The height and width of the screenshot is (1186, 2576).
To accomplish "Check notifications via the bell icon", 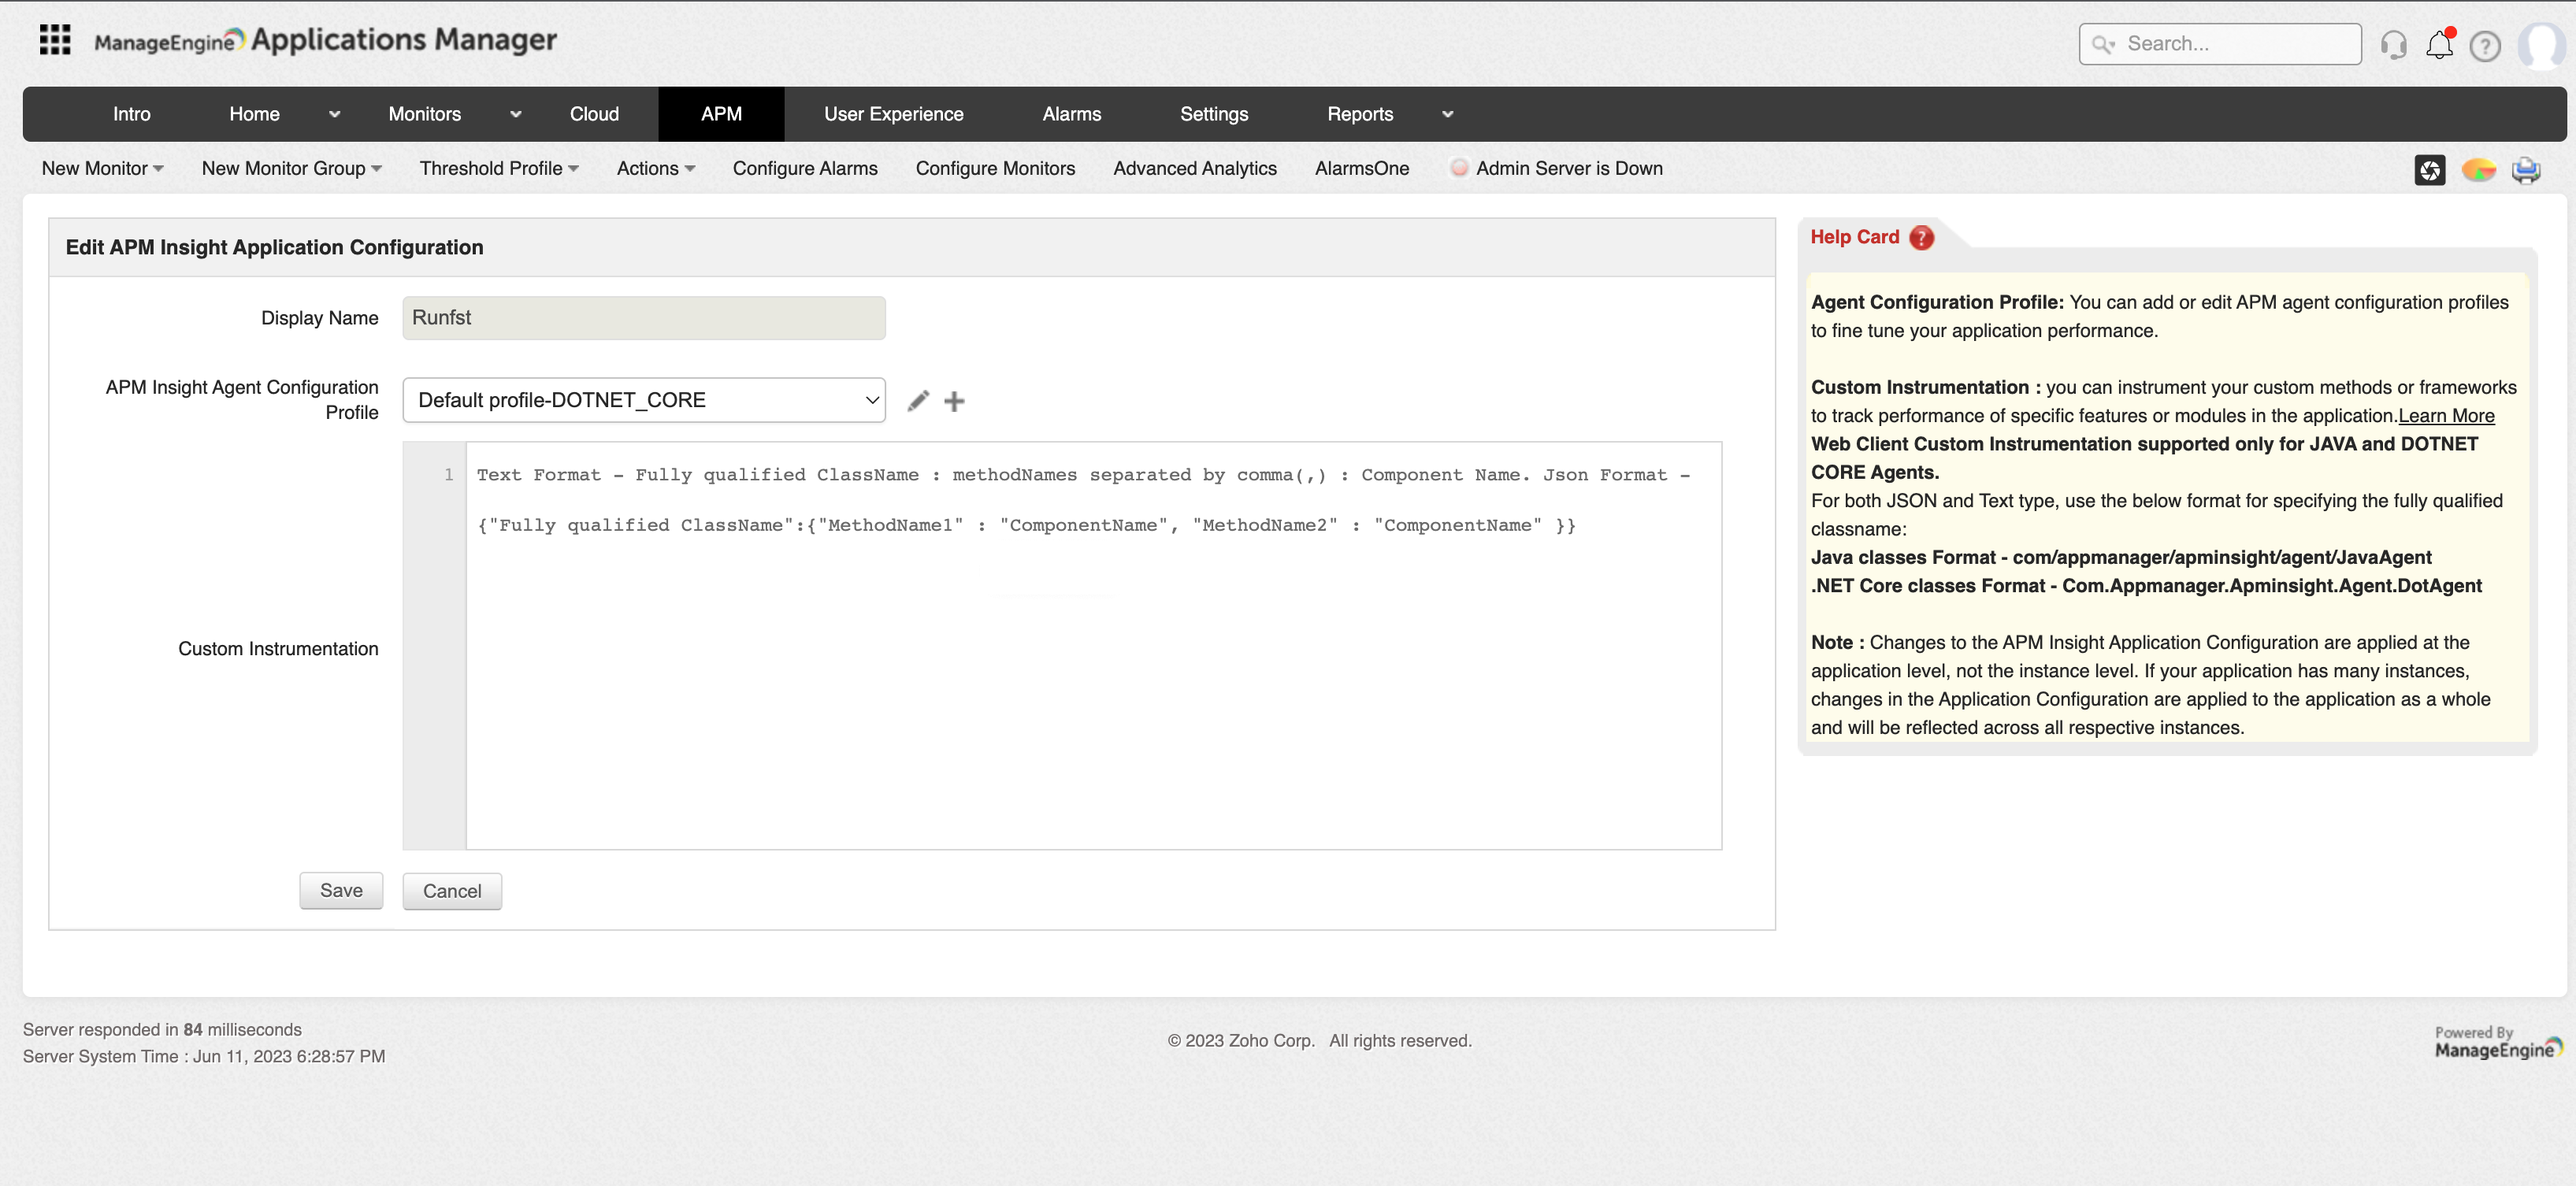I will click(x=2439, y=44).
